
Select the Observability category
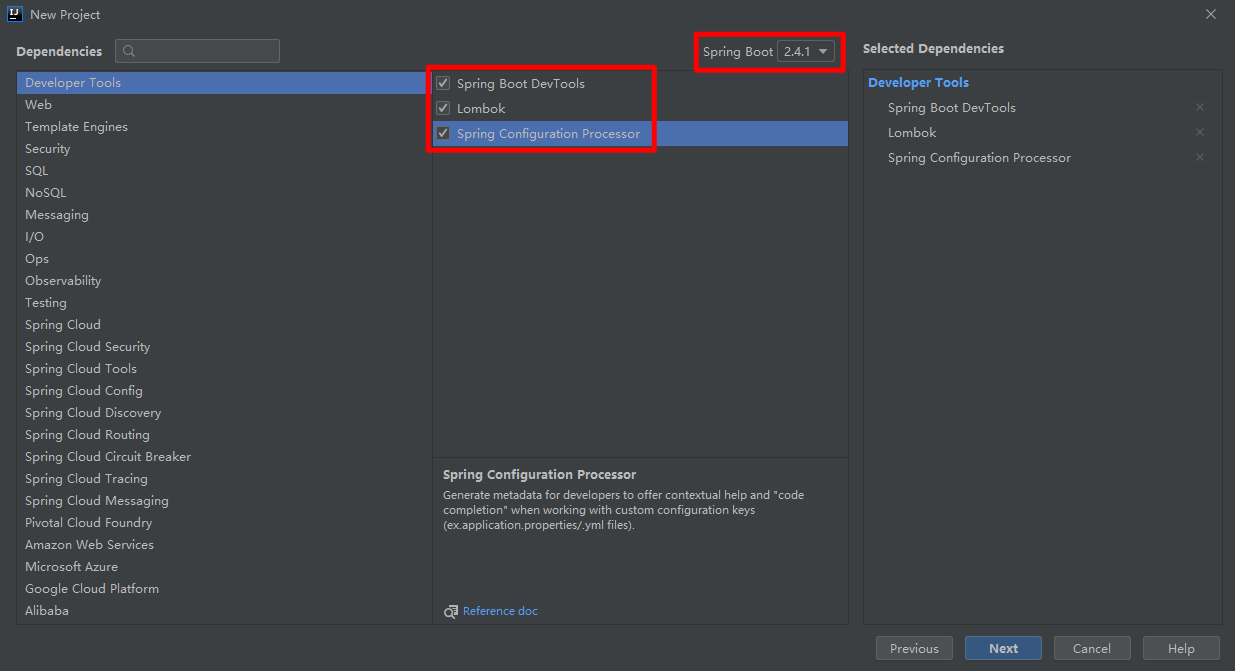pyautogui.click(x=222, y=281)
